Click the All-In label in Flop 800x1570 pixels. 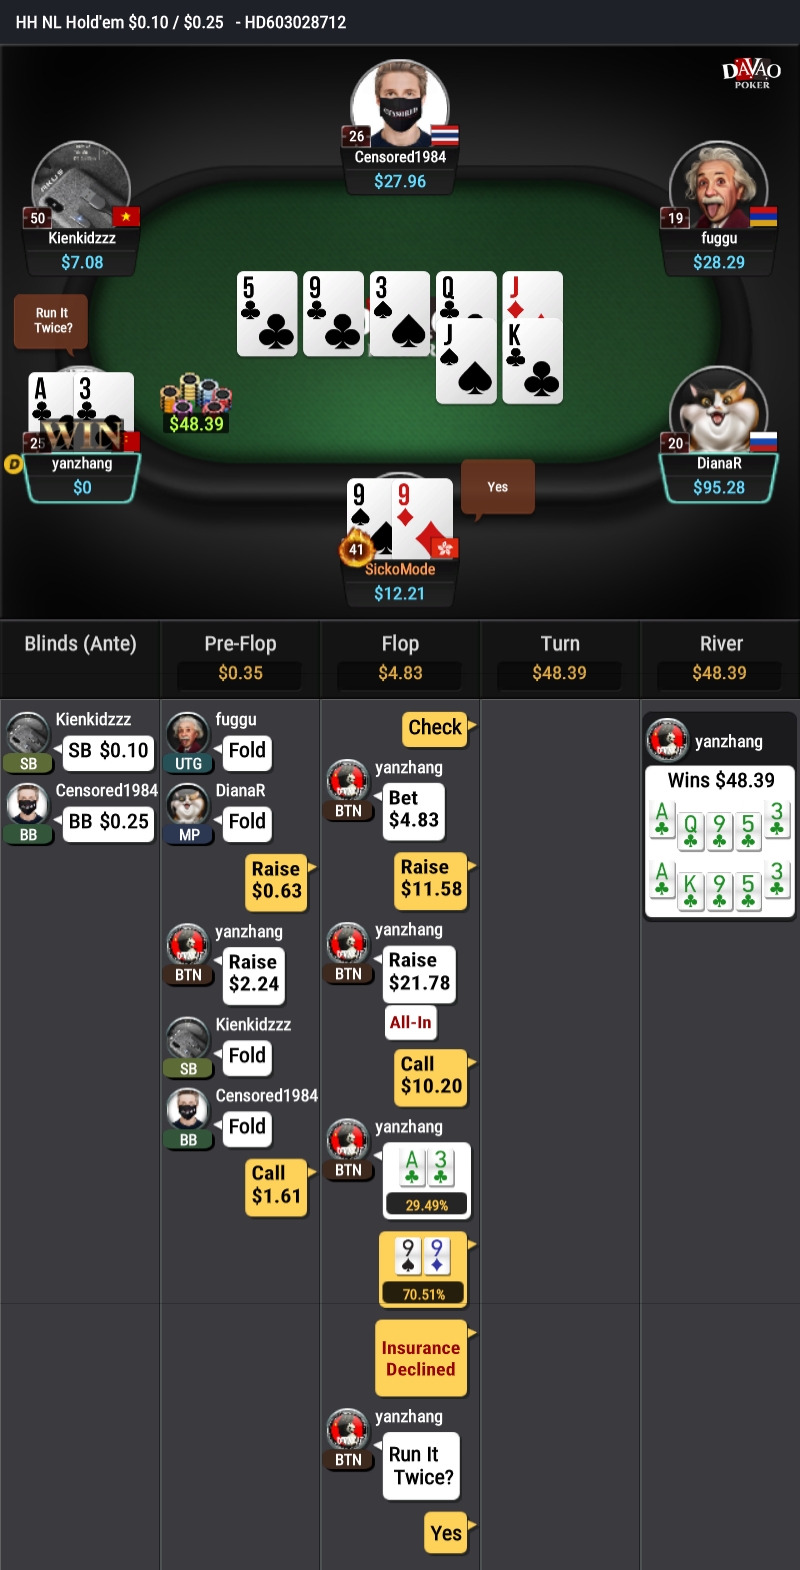coord(411,1022)
